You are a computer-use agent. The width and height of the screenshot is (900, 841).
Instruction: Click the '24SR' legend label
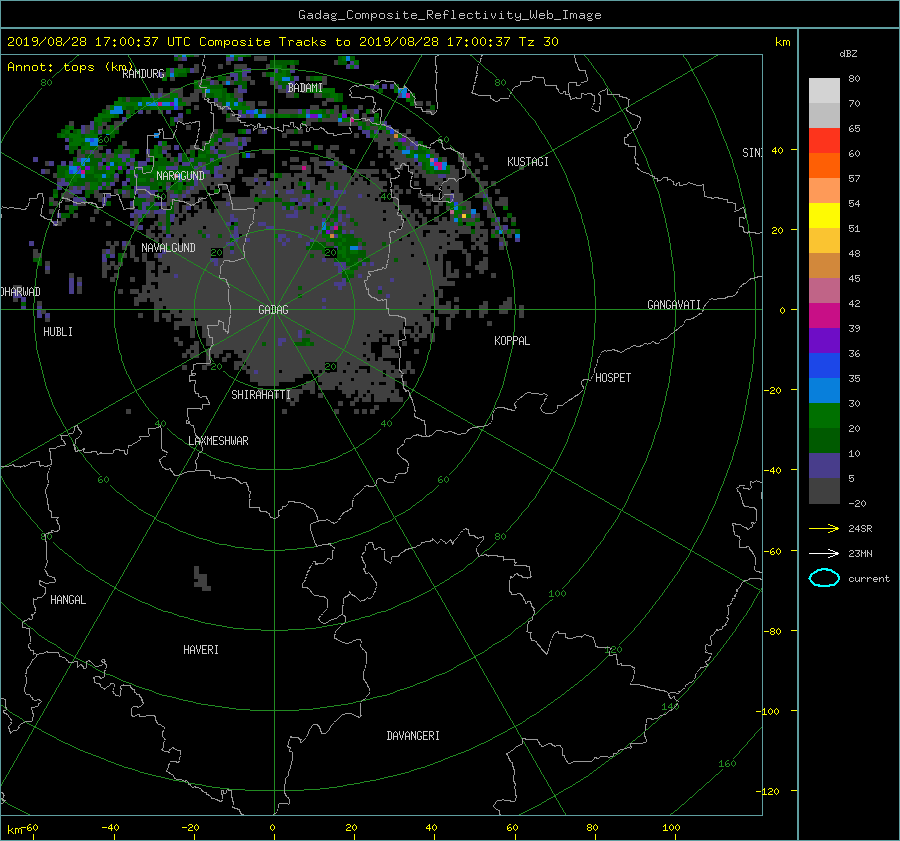860,529
